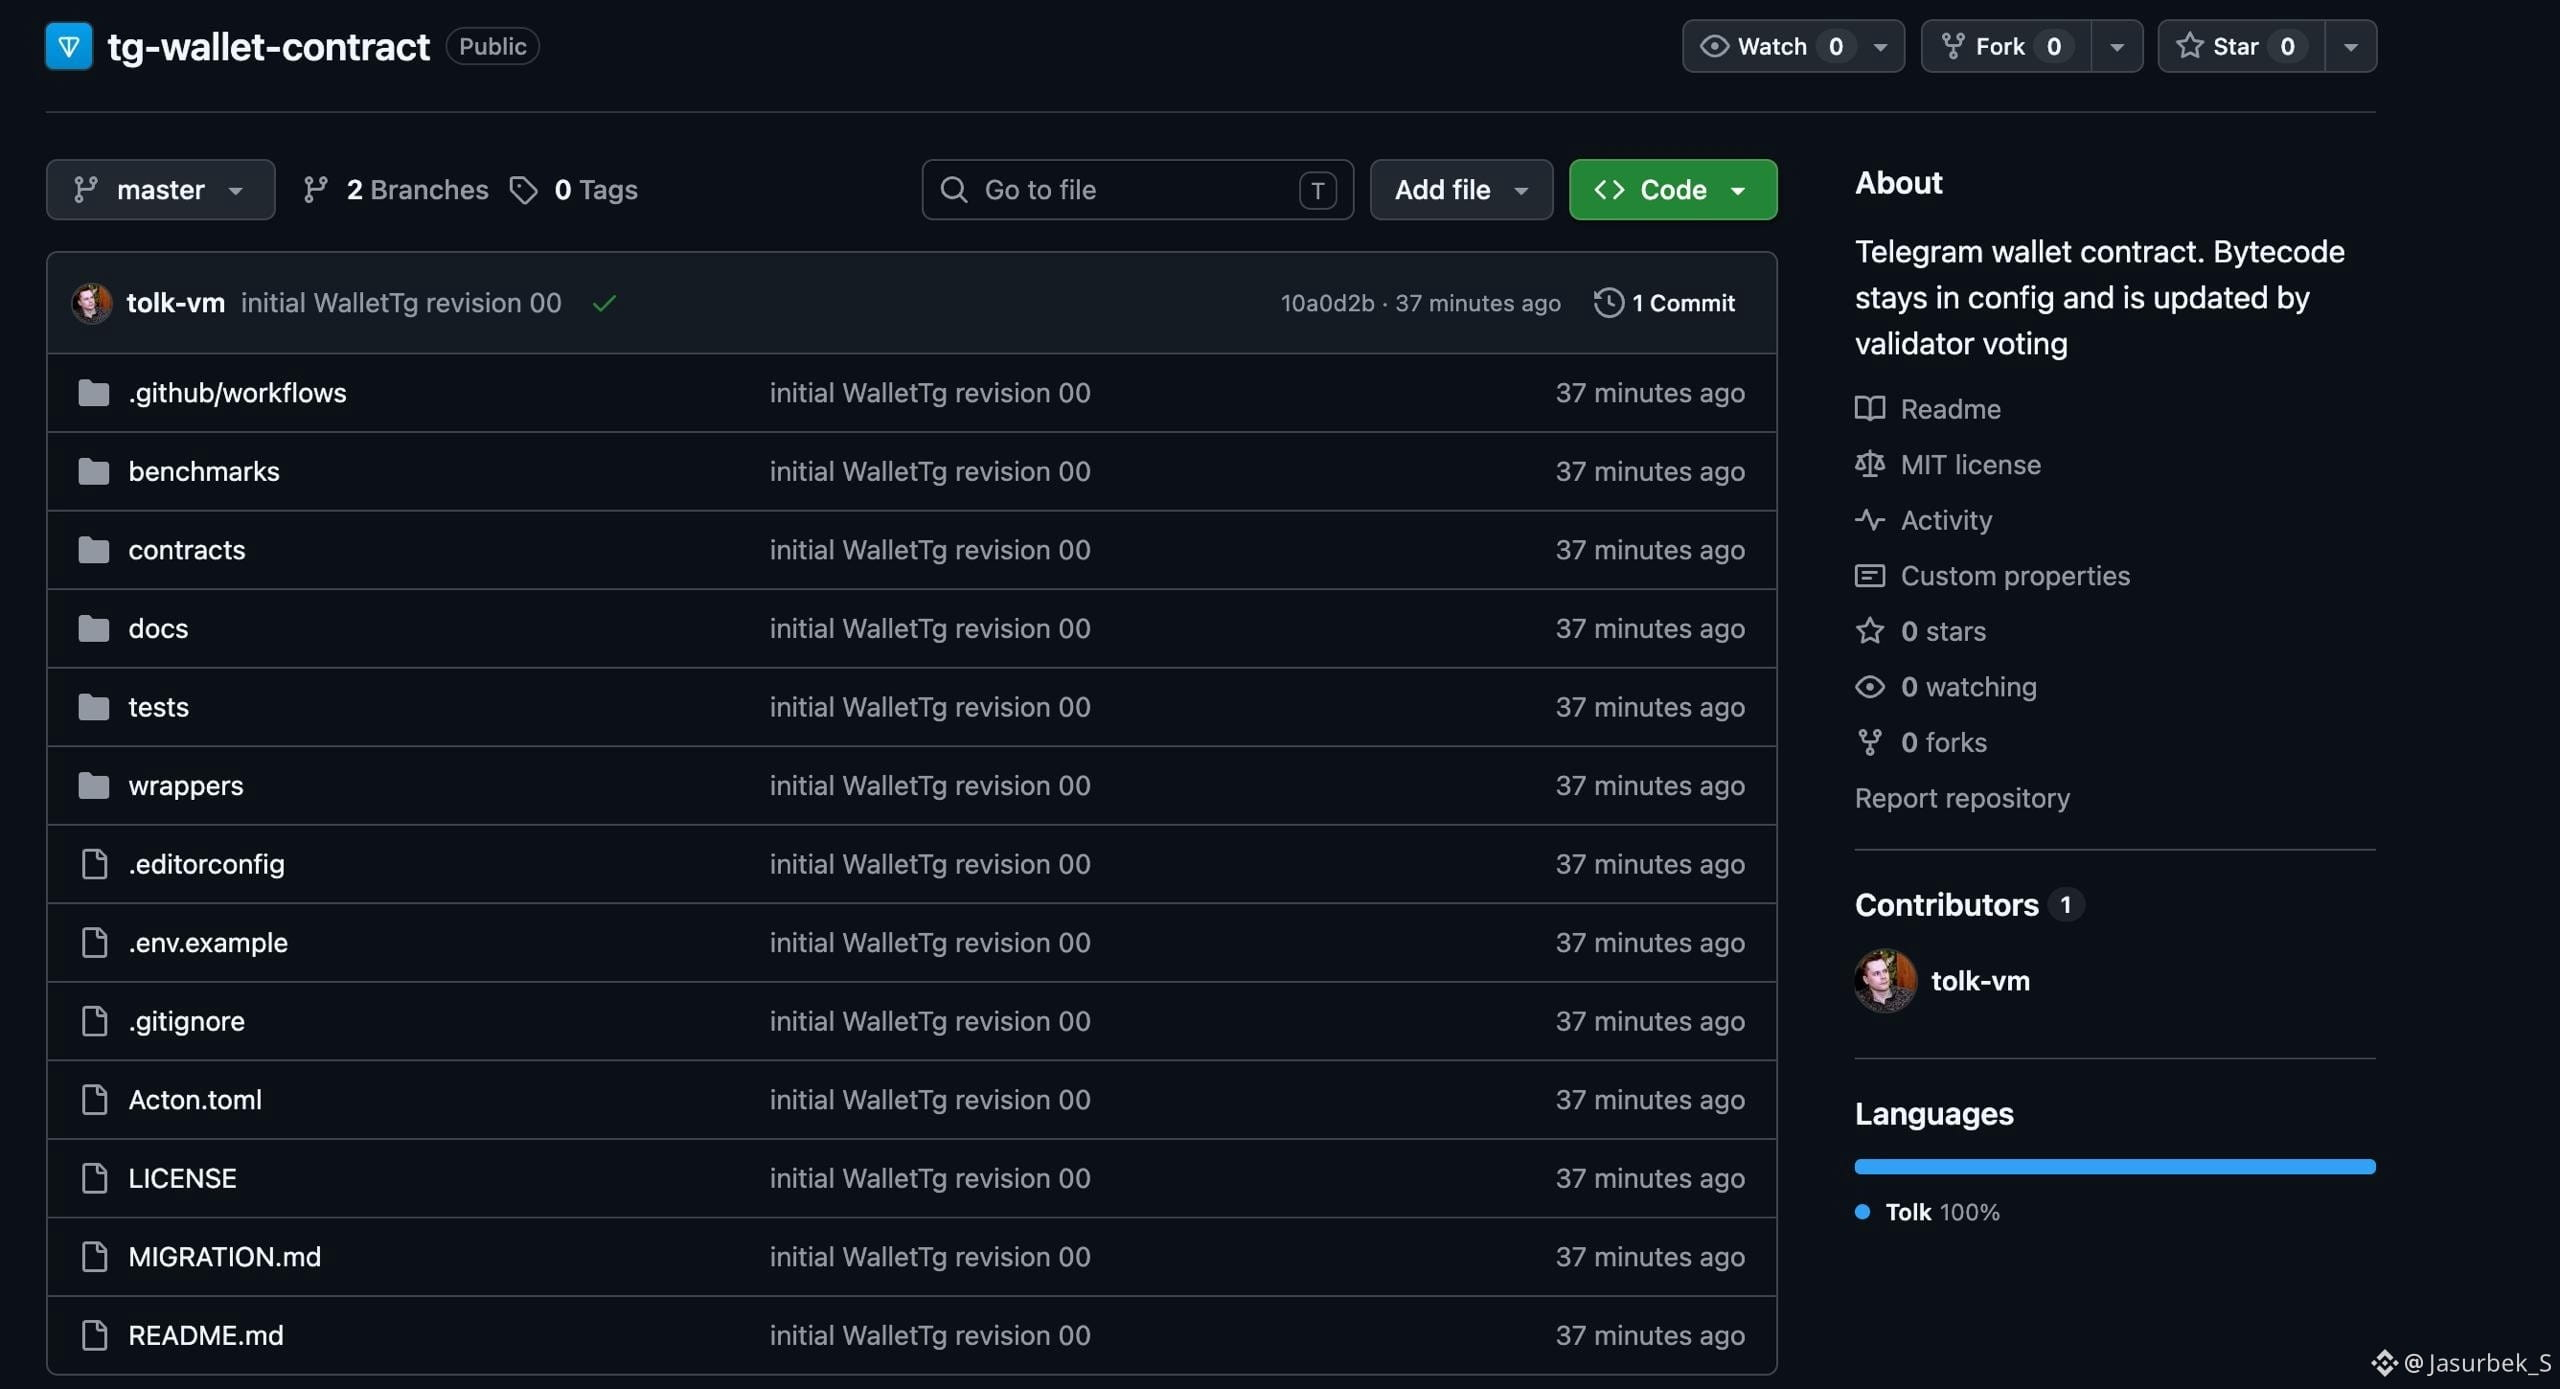Open the .github/workflows folder icon
2560x1389 pixels.
[x=94, y=393]
